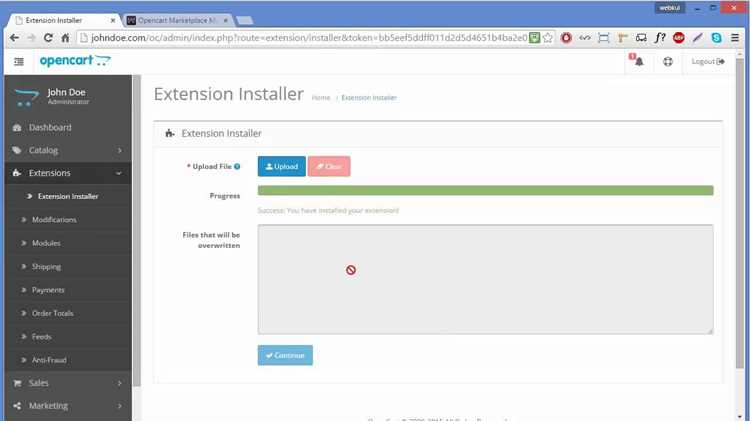Click the Marketing share icon
The height and width of the screenshot is (421, 750).
click(17, 406)
